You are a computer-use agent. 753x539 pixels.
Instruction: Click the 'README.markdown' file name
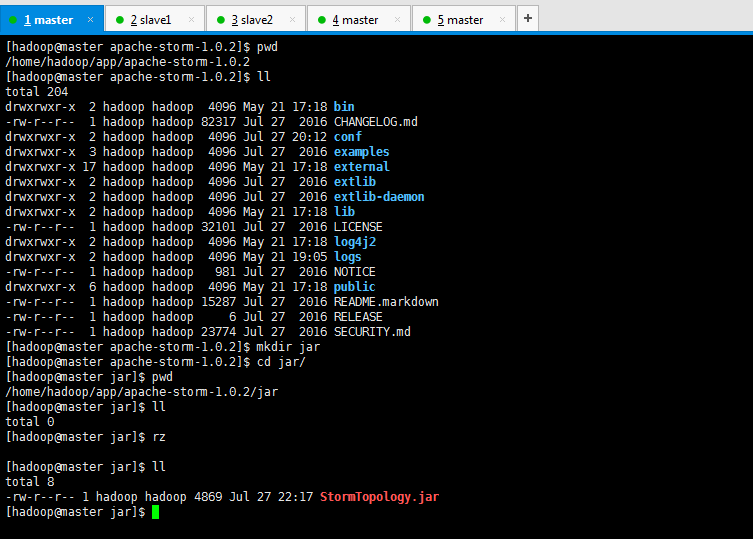[386, 302]
